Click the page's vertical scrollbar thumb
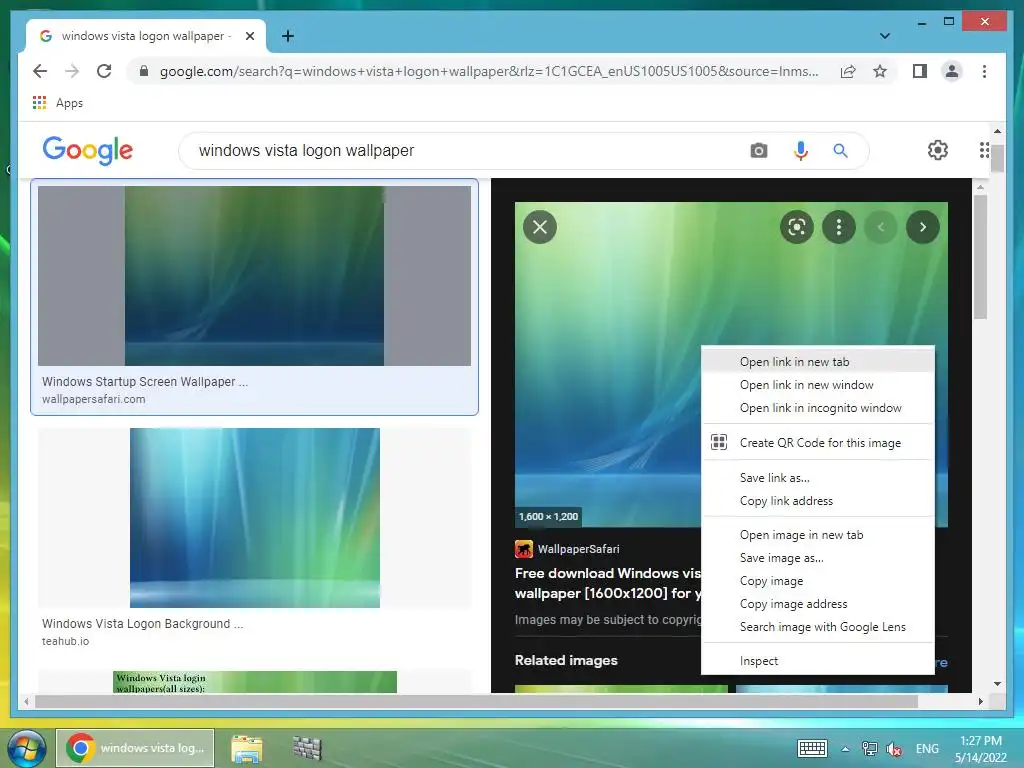The image size is (1024, 768). pyautogui.click(x=997, y=158)
